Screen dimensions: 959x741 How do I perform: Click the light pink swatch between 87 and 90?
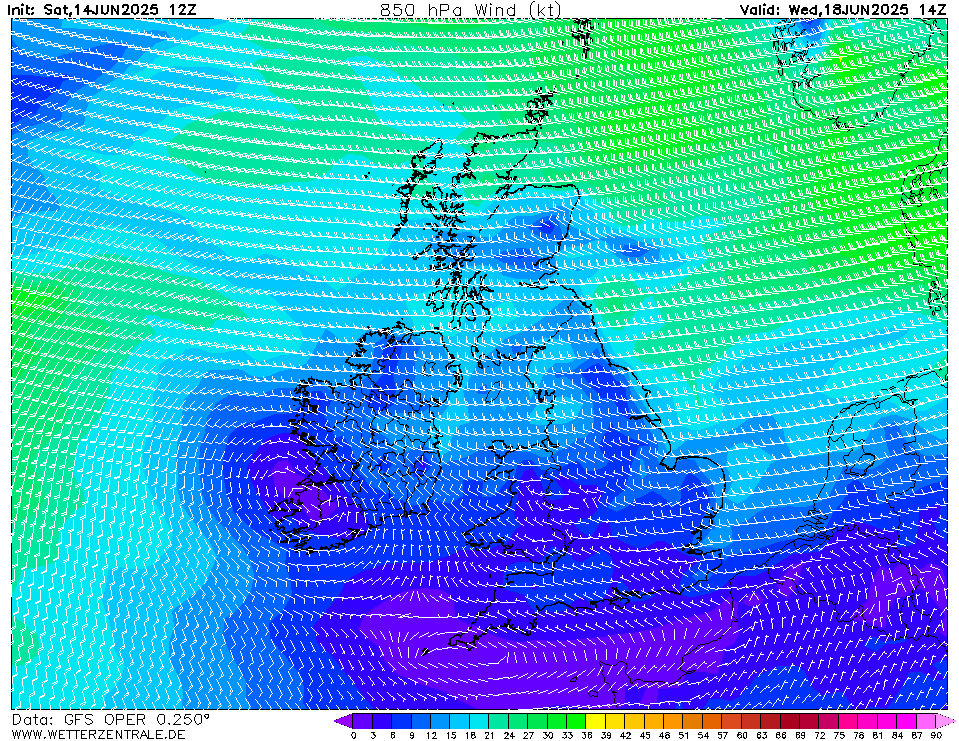pos(927,721)
